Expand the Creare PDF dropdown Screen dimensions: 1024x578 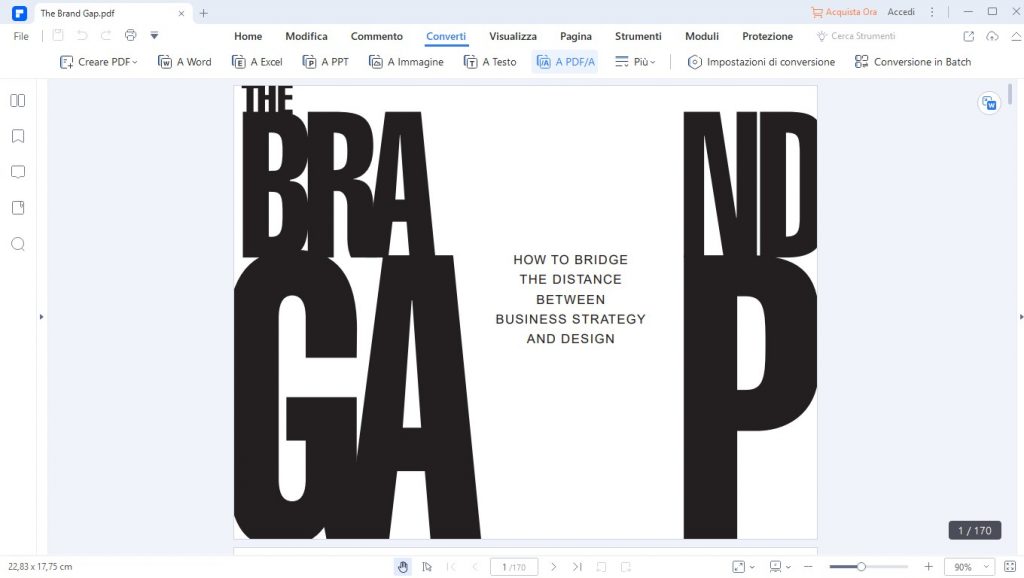100,62
